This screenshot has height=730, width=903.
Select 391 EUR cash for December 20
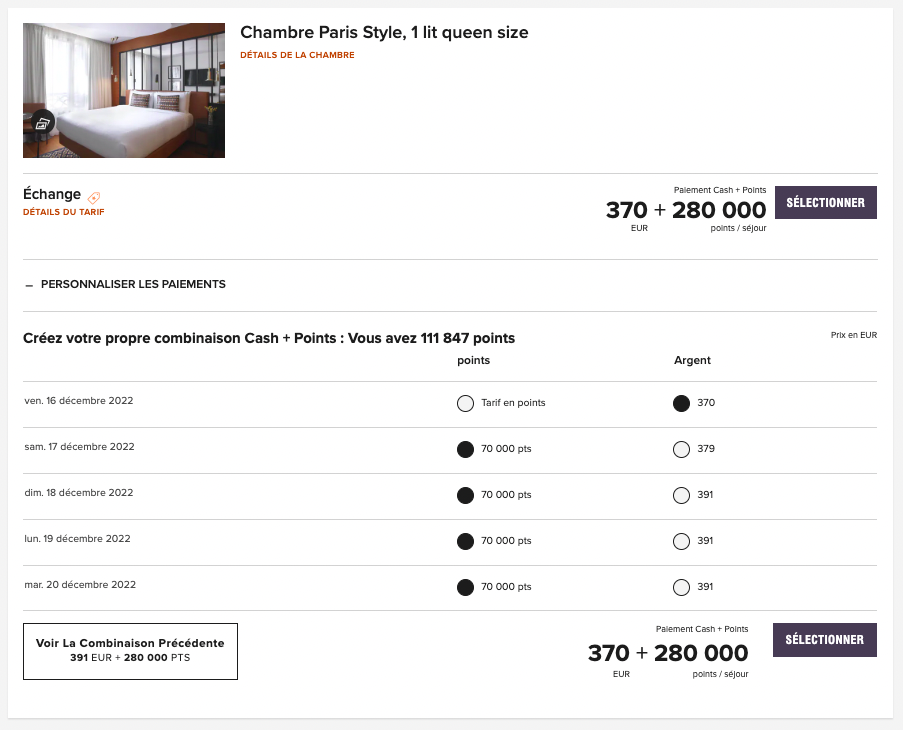680,587
